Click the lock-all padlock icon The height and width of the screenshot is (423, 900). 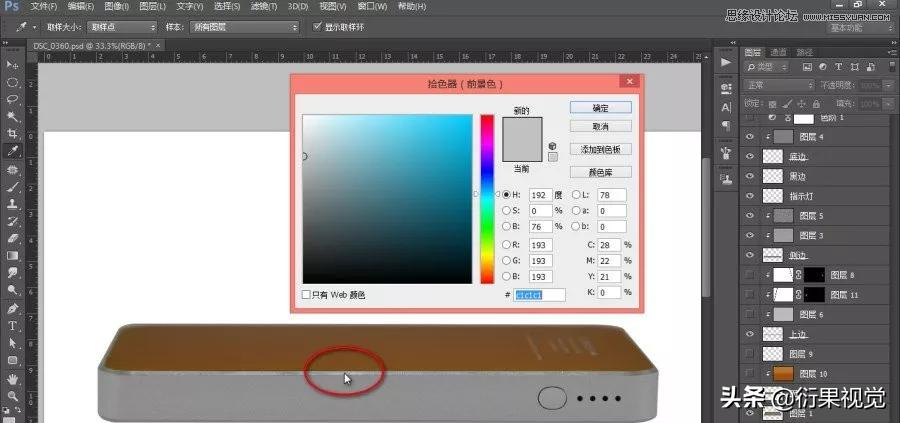pyautogui.click(x=814, y=104)
